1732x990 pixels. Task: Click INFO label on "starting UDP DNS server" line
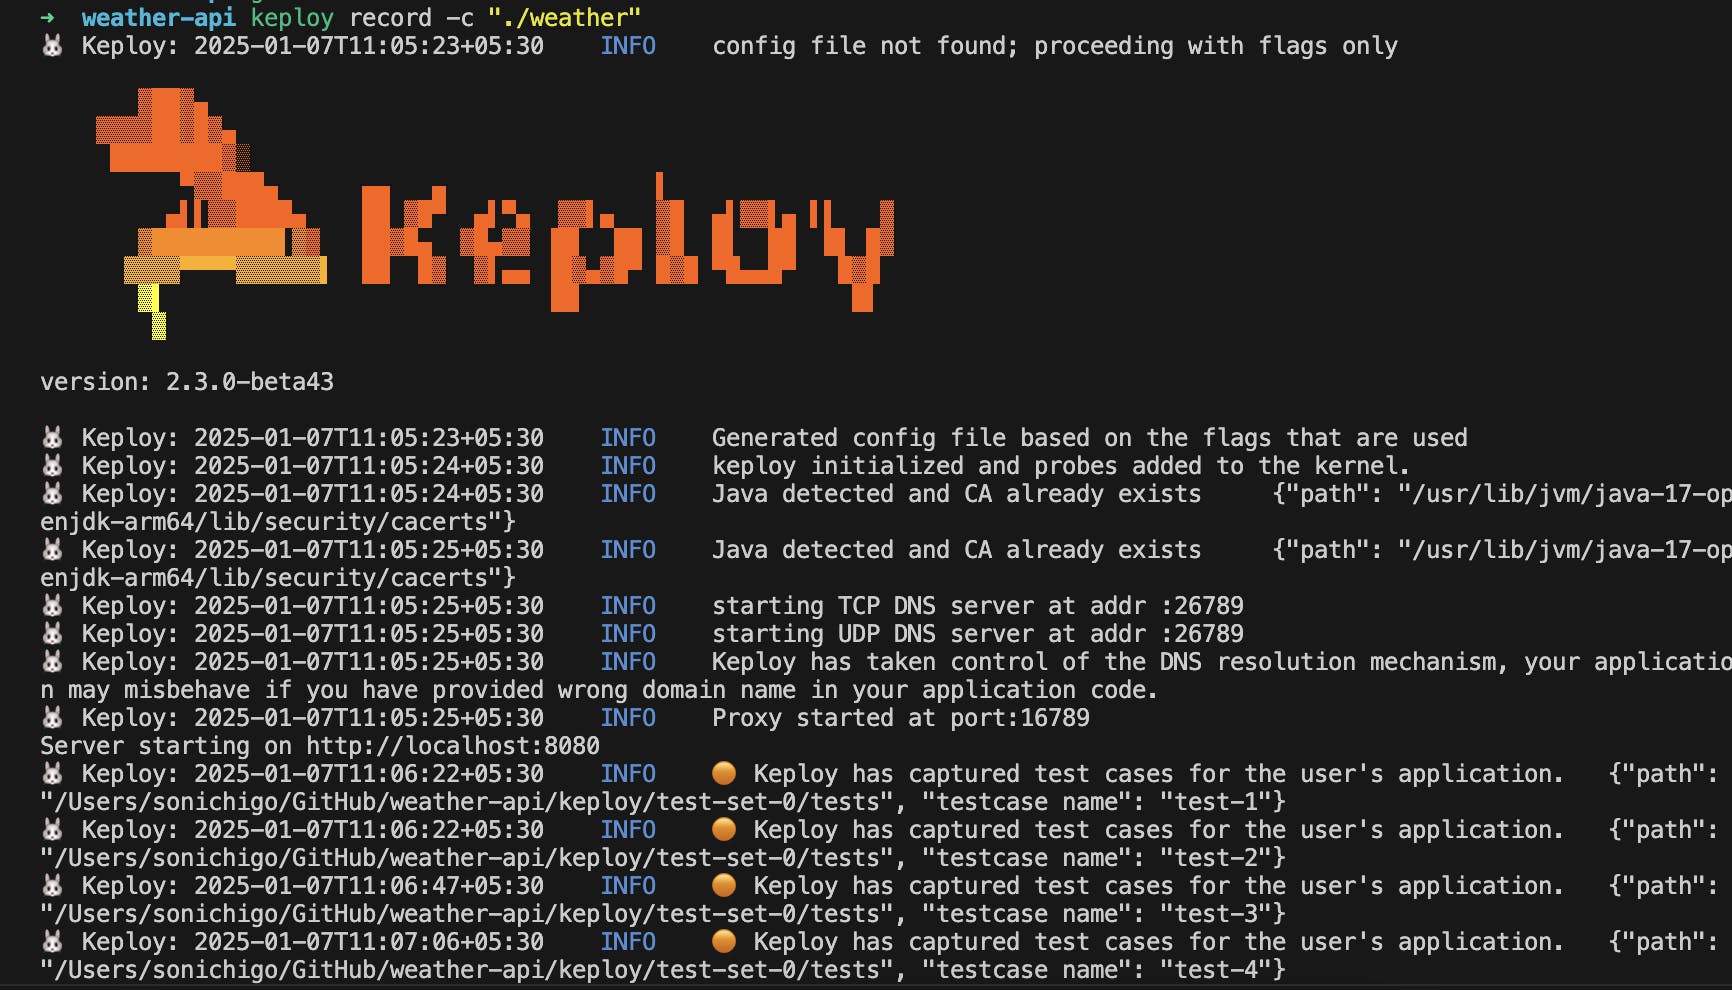(628, 634)
